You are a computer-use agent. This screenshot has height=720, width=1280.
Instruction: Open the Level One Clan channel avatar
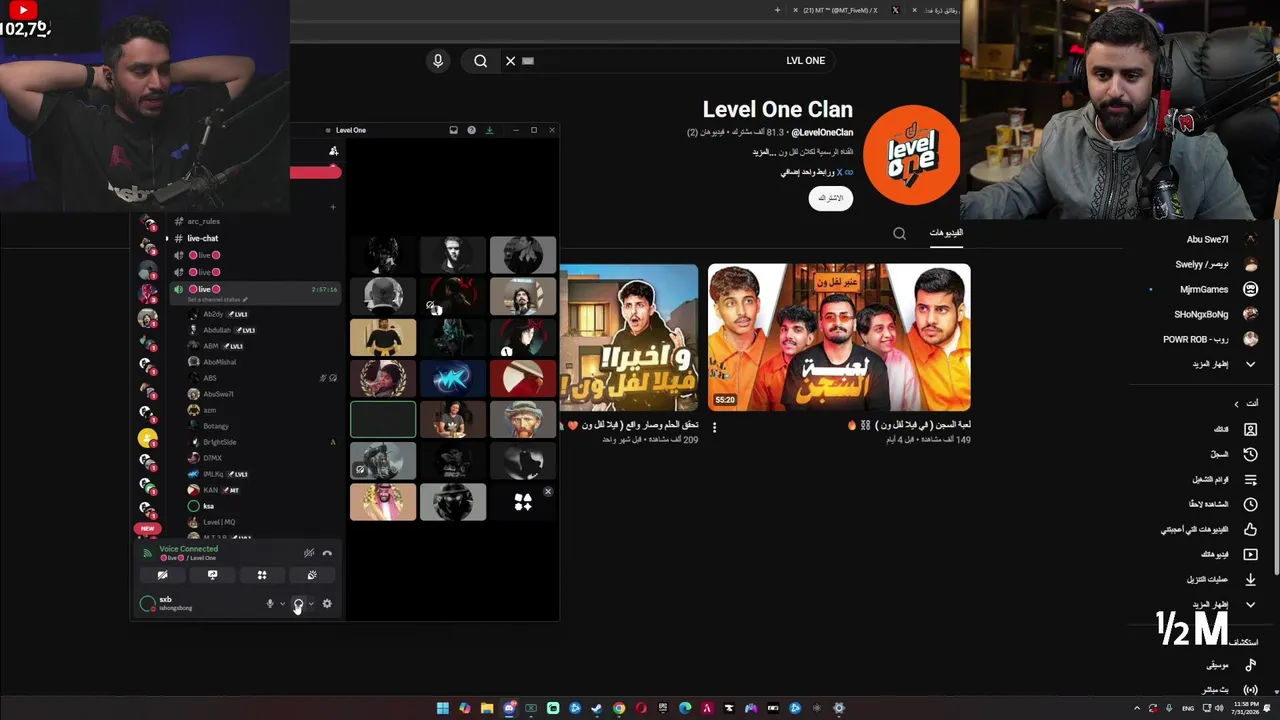point(911,155)
